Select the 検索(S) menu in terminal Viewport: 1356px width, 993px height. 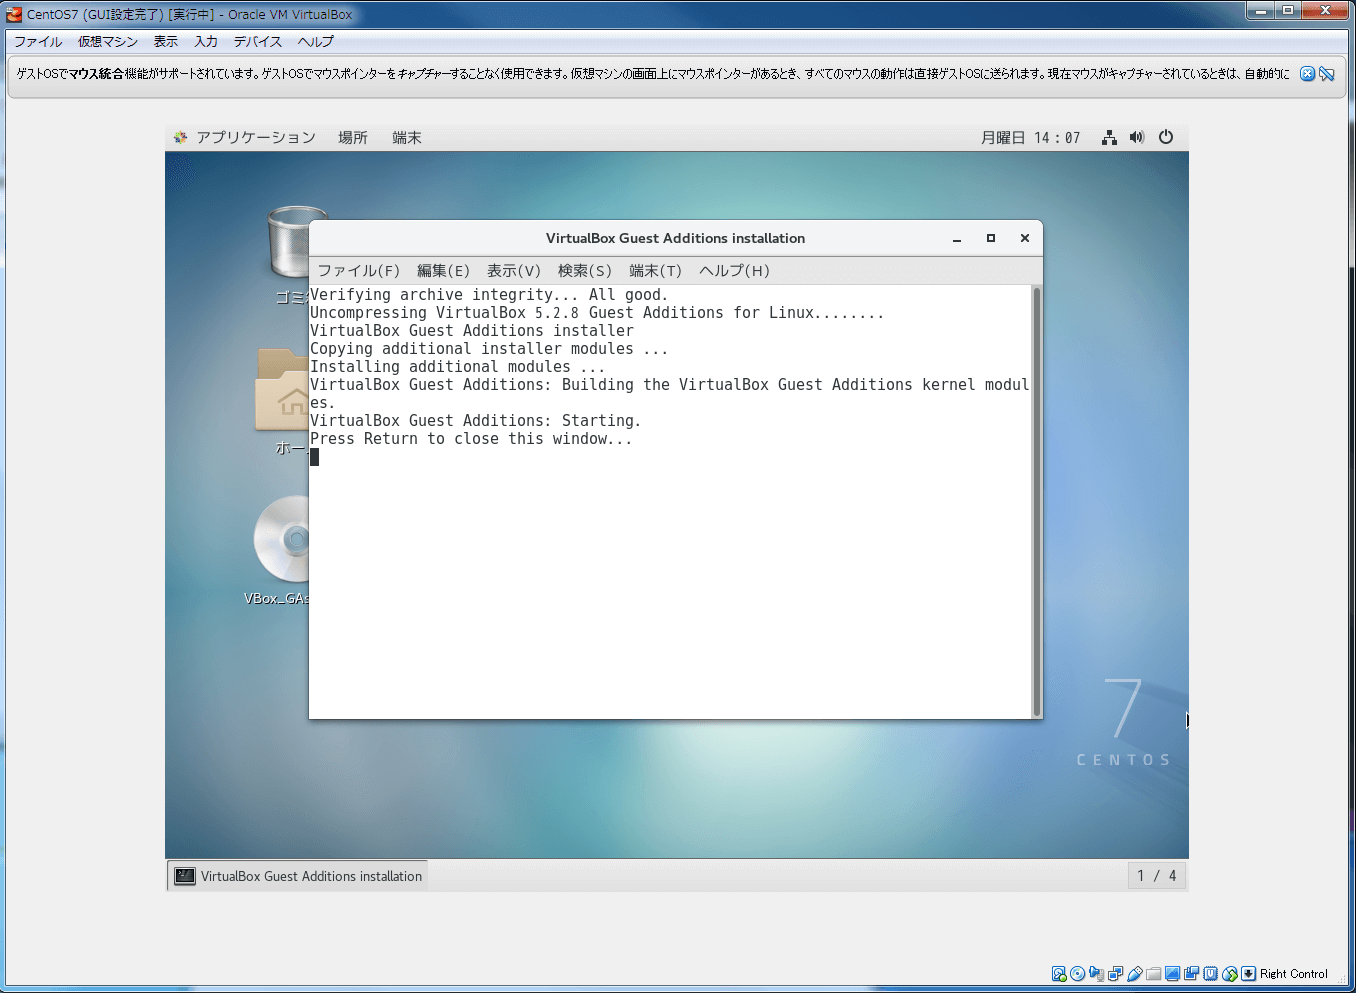pyautogui.click(x=585, y=270)
